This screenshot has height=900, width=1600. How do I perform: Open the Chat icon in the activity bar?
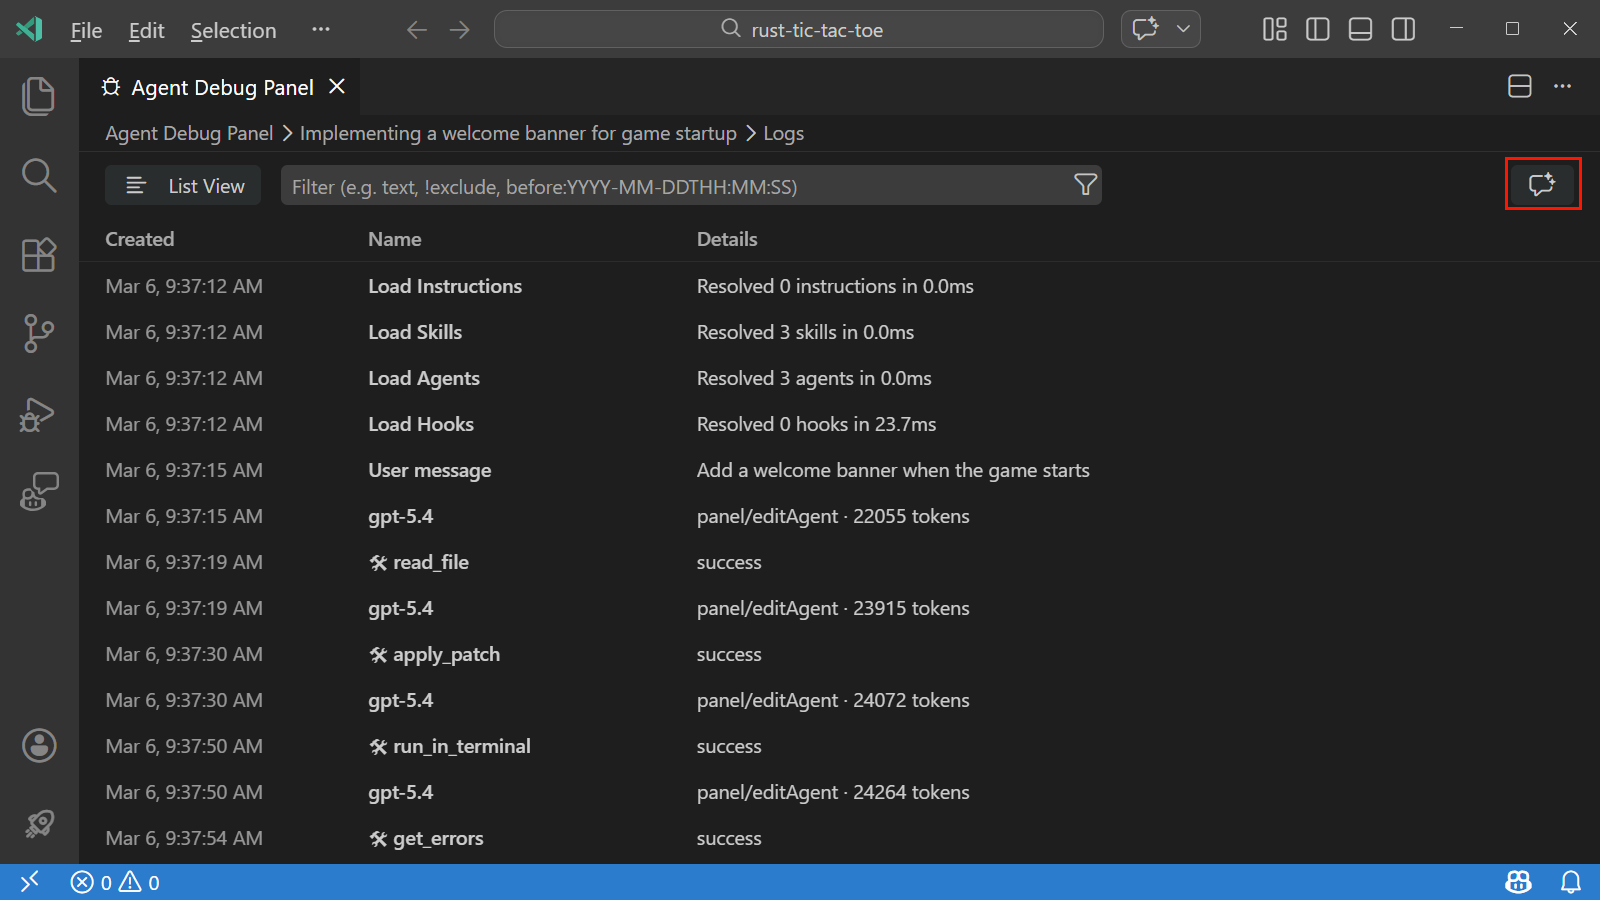pyautogui.click(x=38, y=491)
